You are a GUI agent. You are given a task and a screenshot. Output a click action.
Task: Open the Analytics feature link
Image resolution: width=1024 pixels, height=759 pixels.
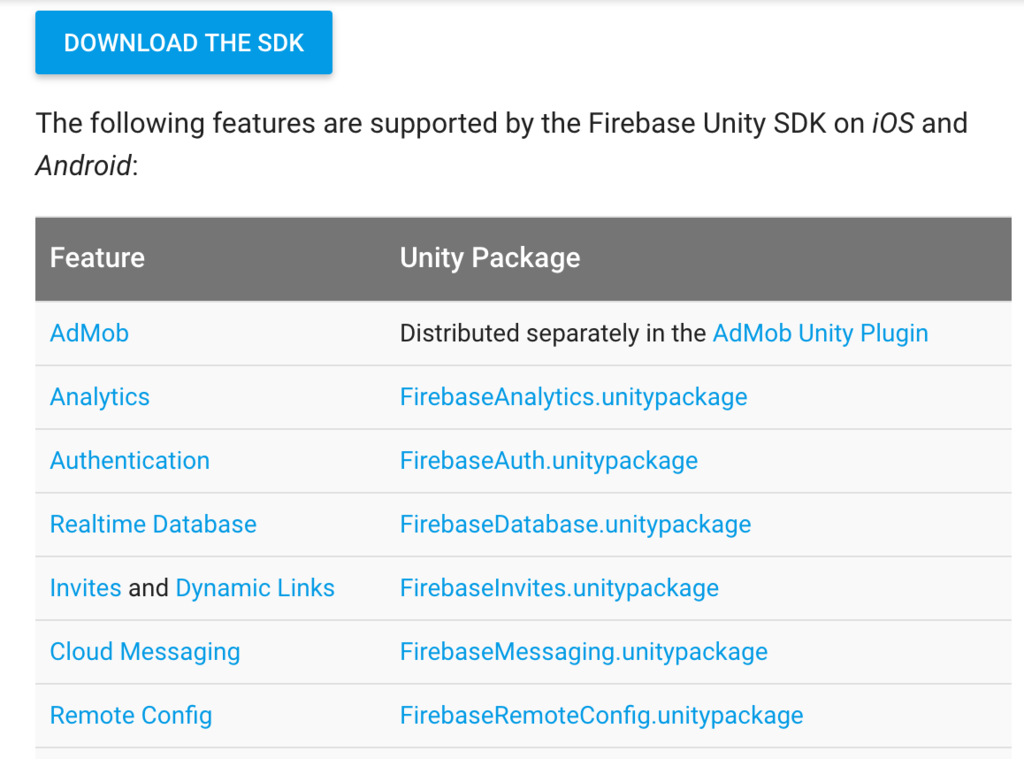tap(100, 397)
